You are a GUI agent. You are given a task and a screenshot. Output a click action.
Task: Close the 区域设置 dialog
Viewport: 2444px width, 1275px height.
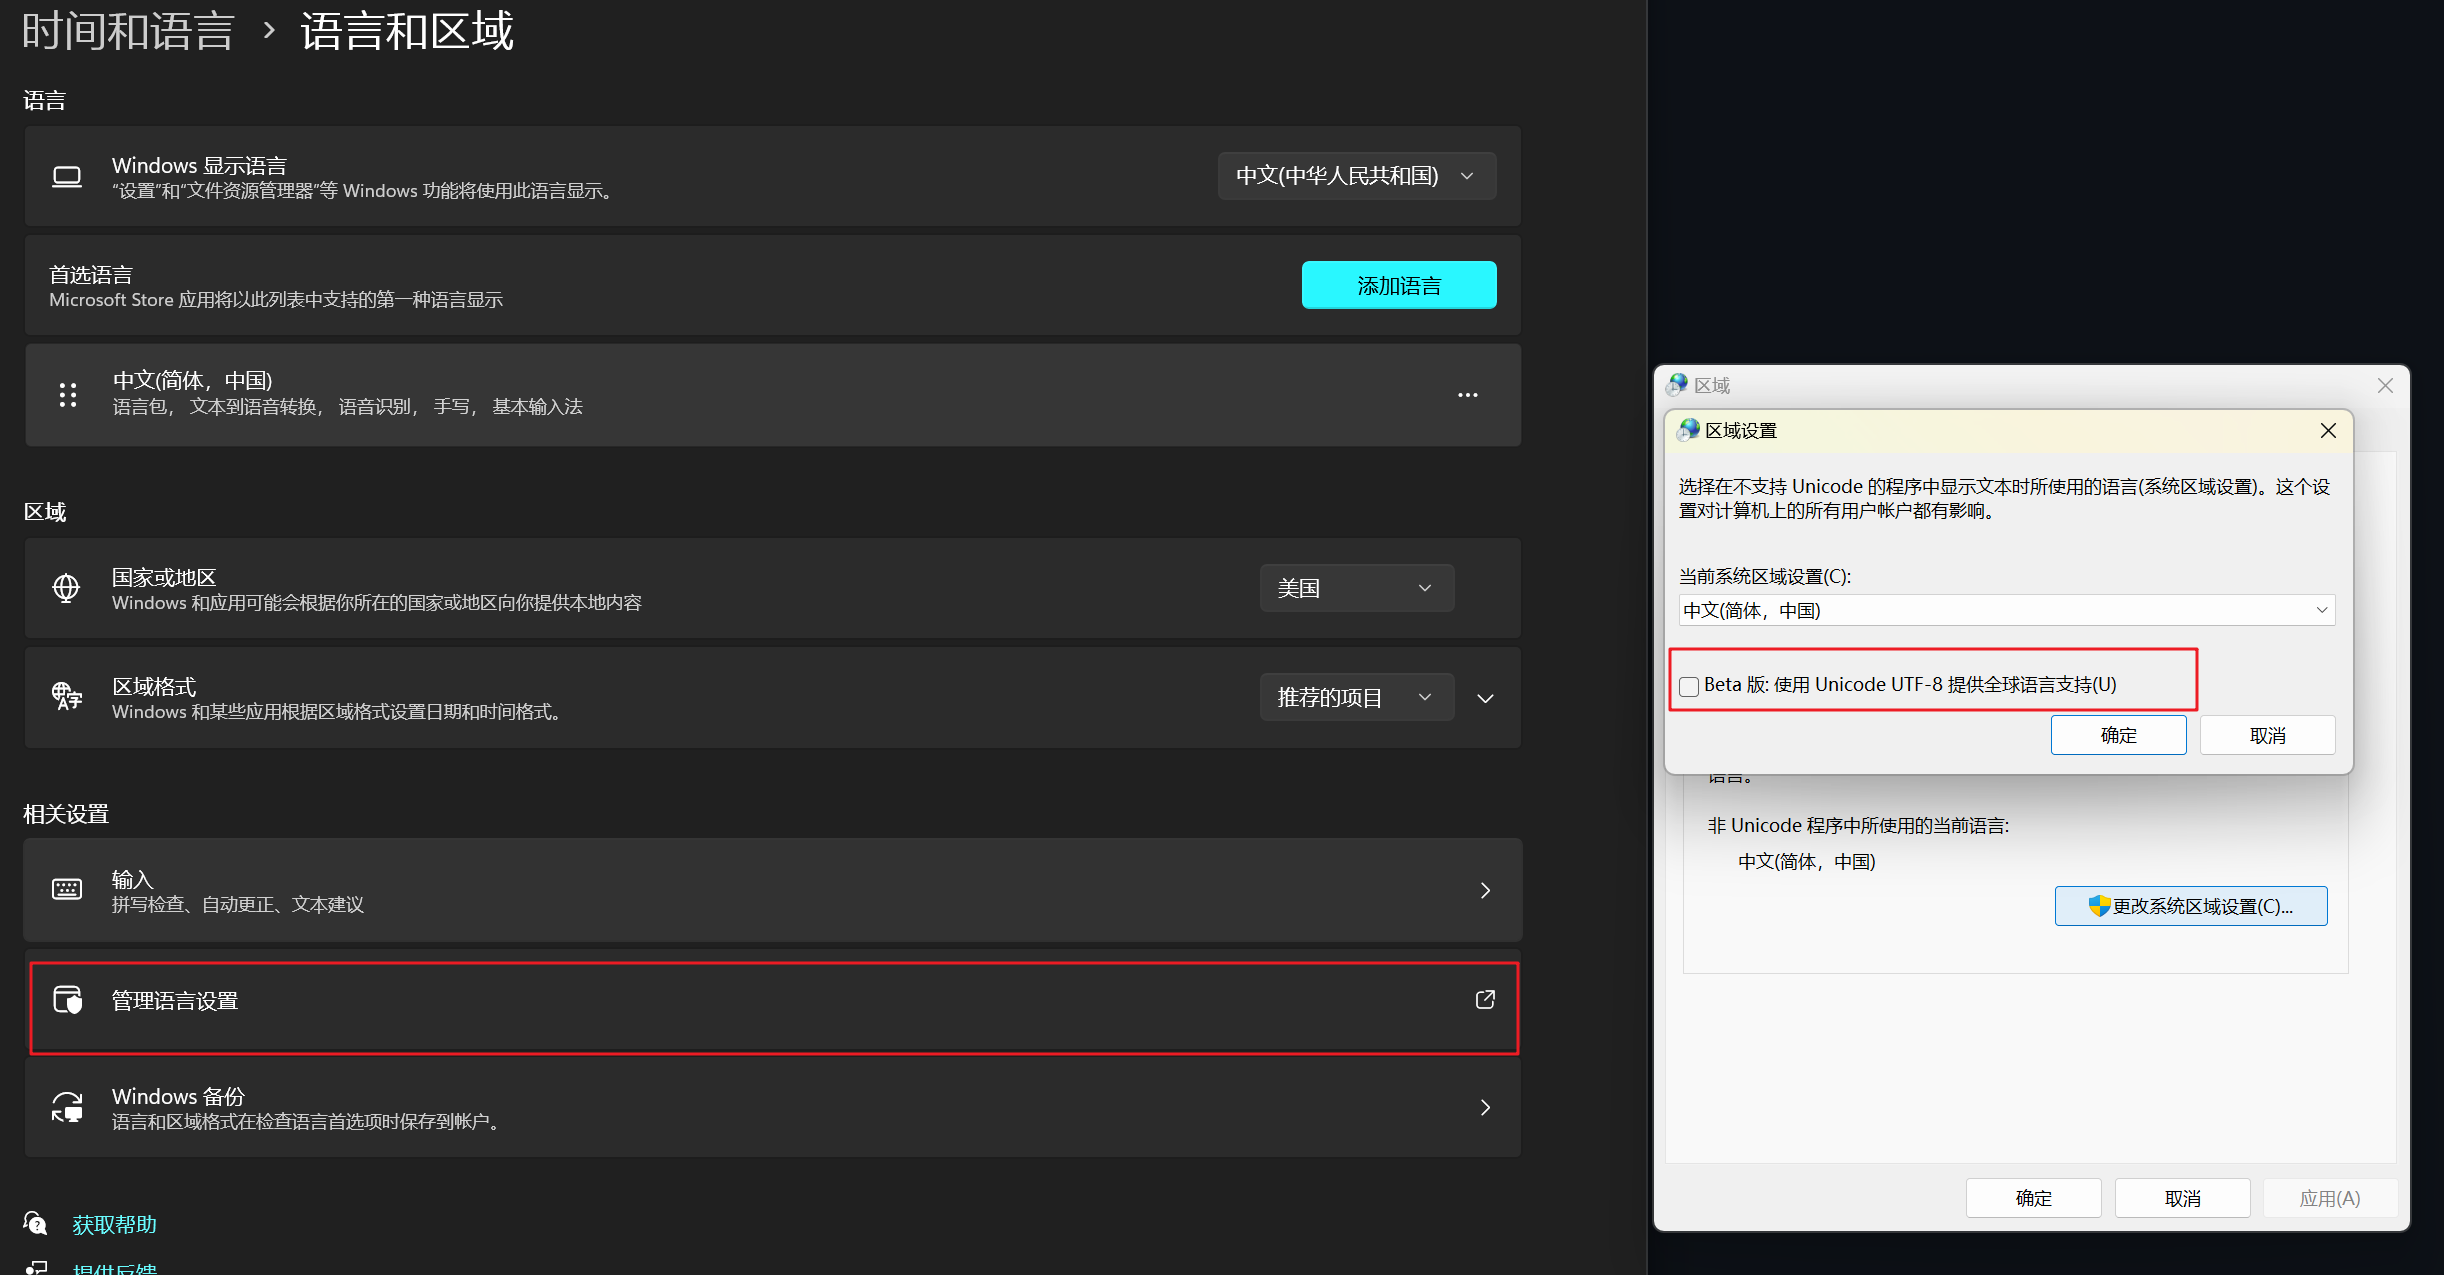point(2328,430)
